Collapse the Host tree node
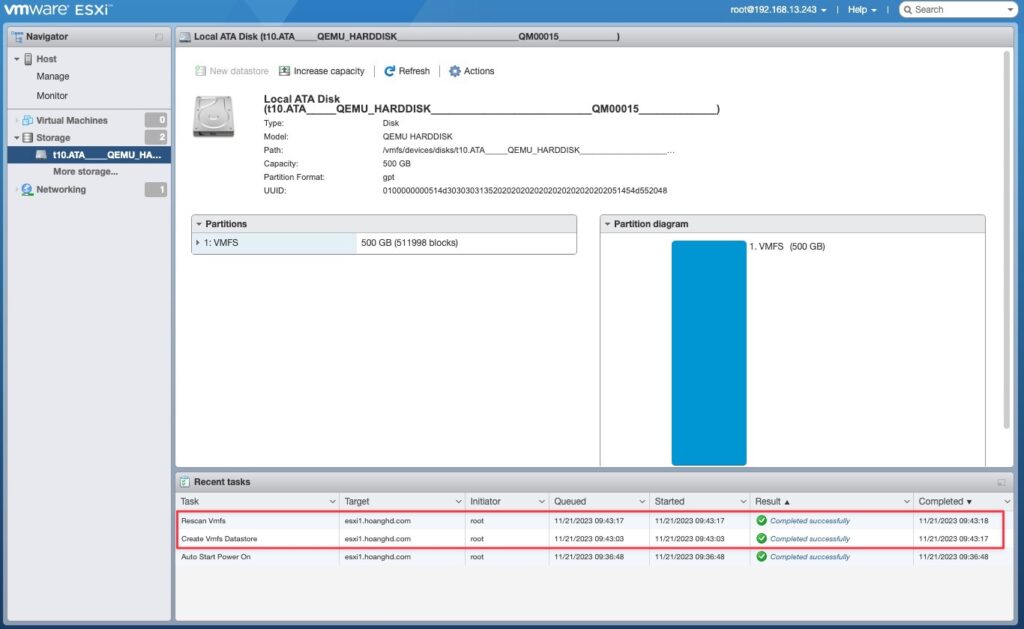This screenshot has width=1024, height=629. point(17,59)
